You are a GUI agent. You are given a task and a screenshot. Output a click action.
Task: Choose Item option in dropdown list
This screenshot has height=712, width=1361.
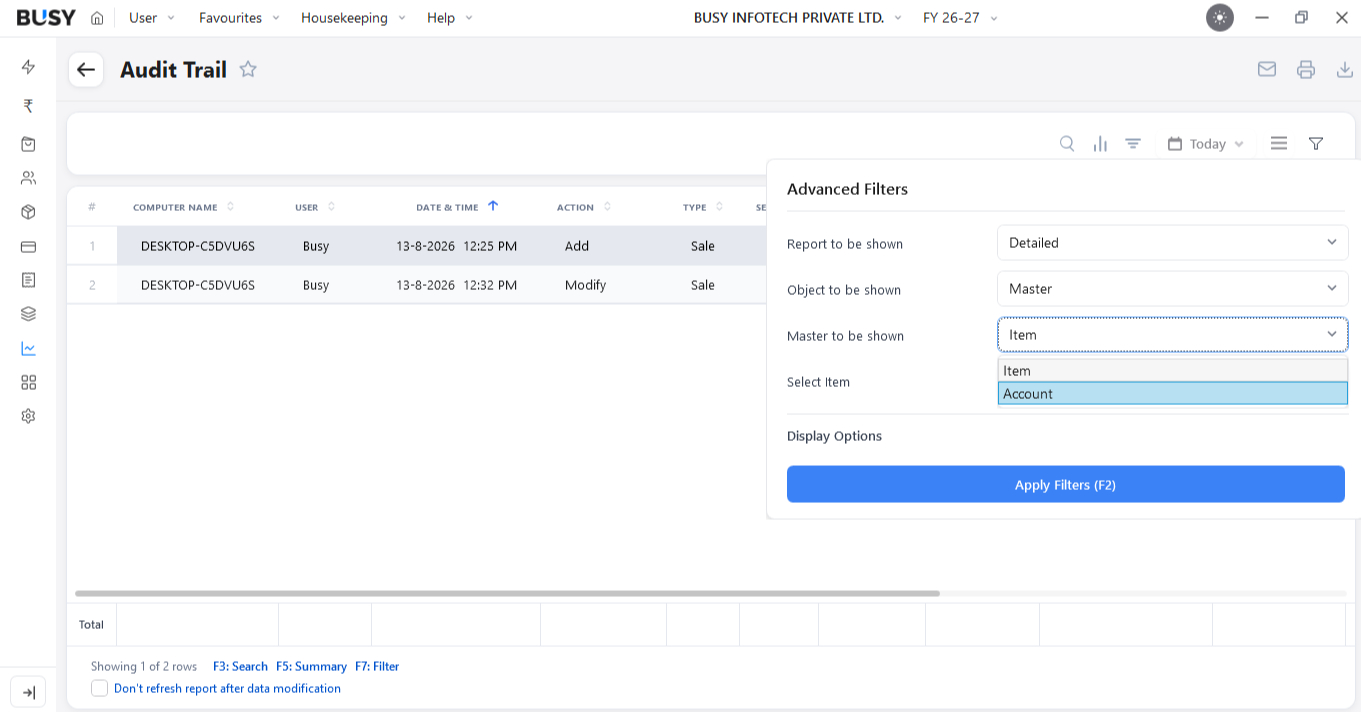click(x=1172, y=371)
